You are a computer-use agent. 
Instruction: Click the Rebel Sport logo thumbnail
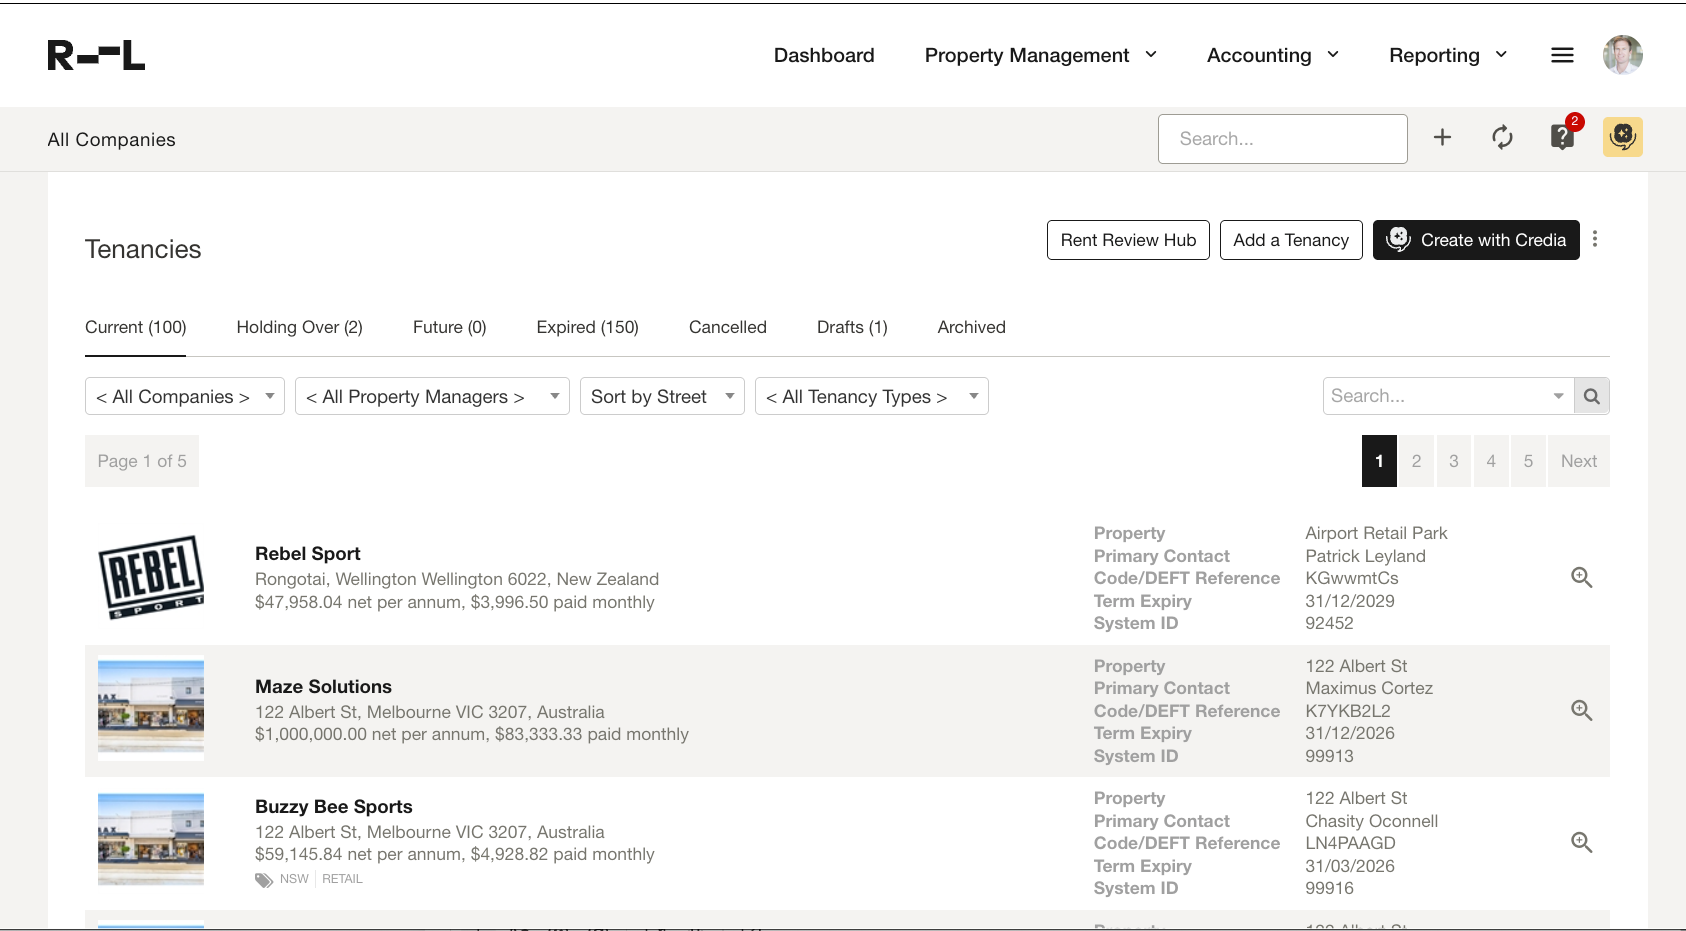(151, 578)
